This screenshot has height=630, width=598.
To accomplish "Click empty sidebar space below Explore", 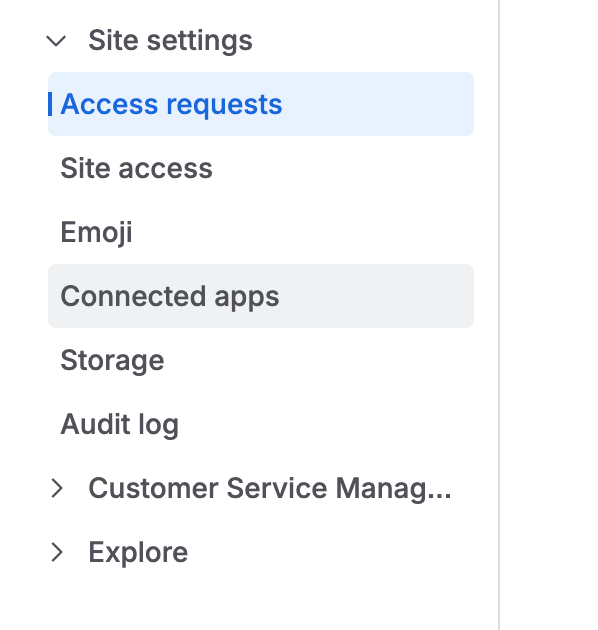I will pos(249,603).
